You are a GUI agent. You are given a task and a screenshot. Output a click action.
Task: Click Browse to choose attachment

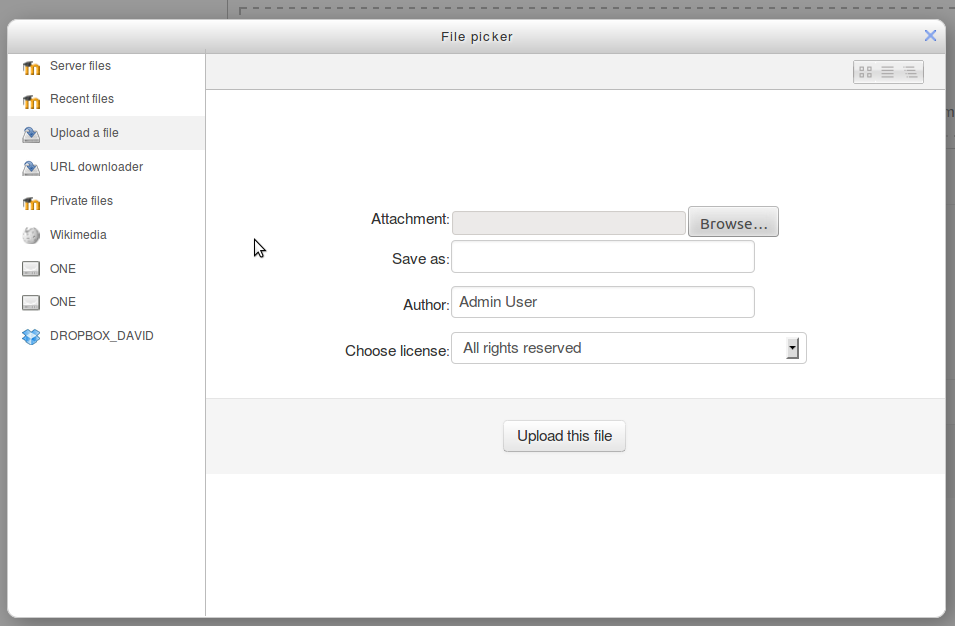pyautogui.click(x=733, y=222)
